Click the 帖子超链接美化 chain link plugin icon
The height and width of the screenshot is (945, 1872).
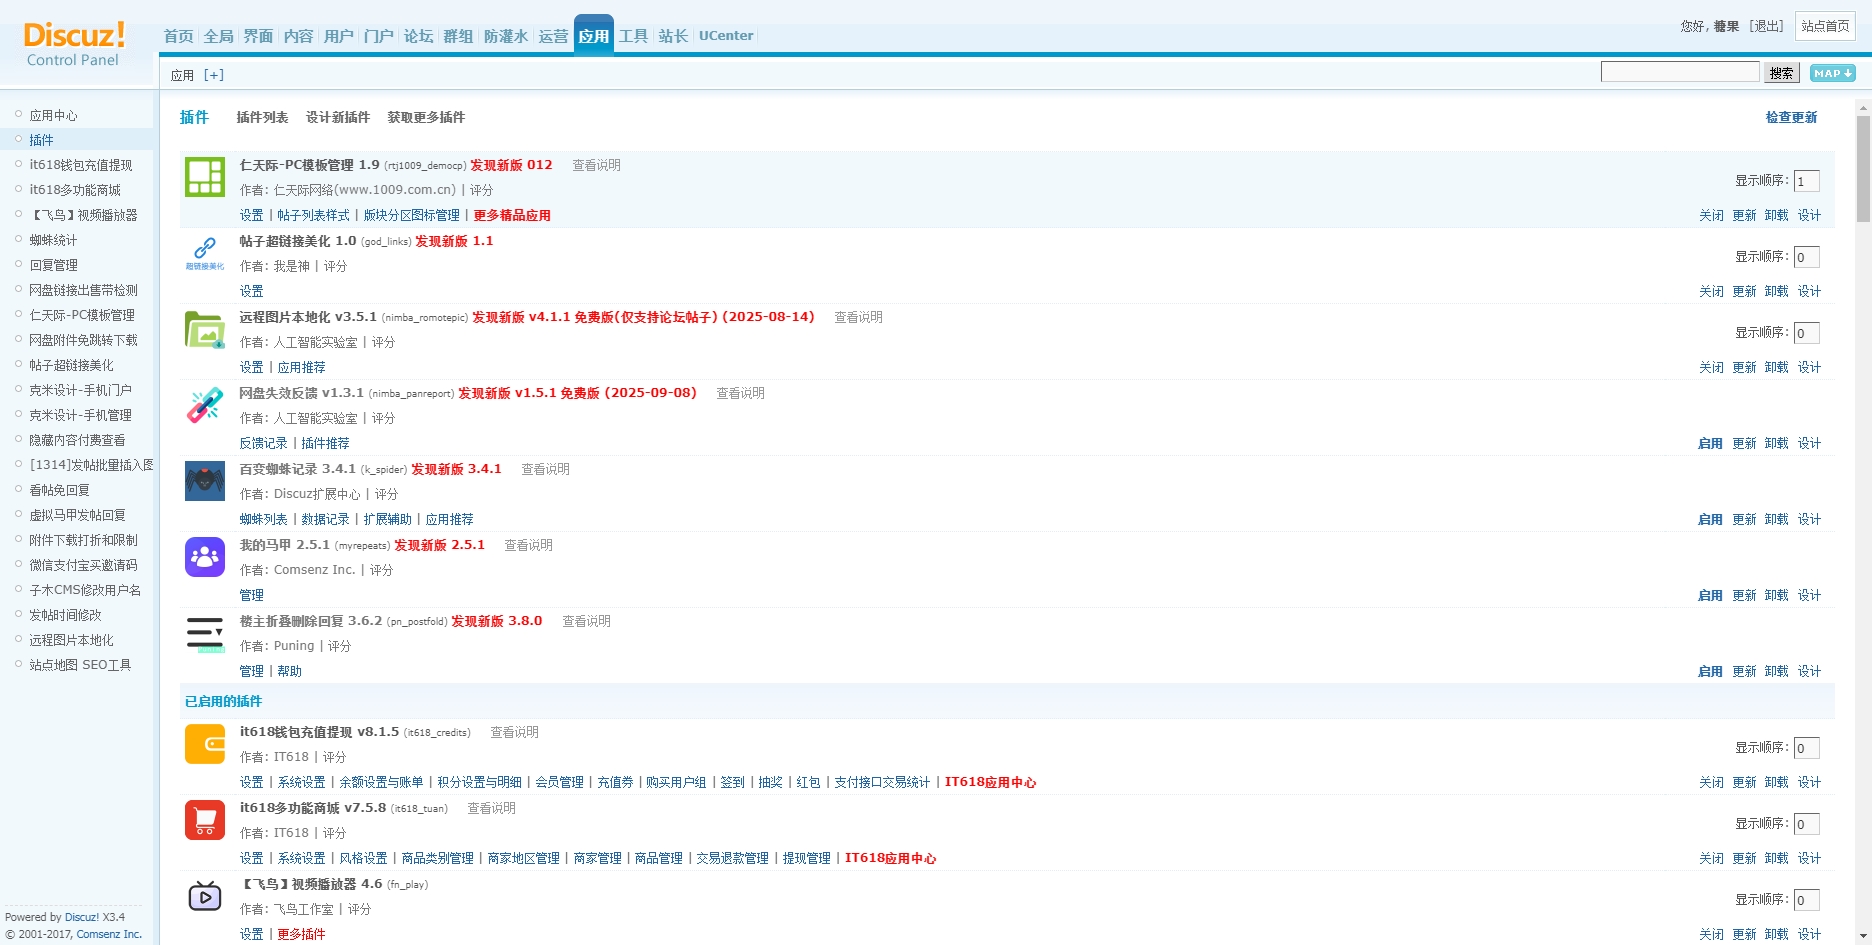click(x=204, y=251)
